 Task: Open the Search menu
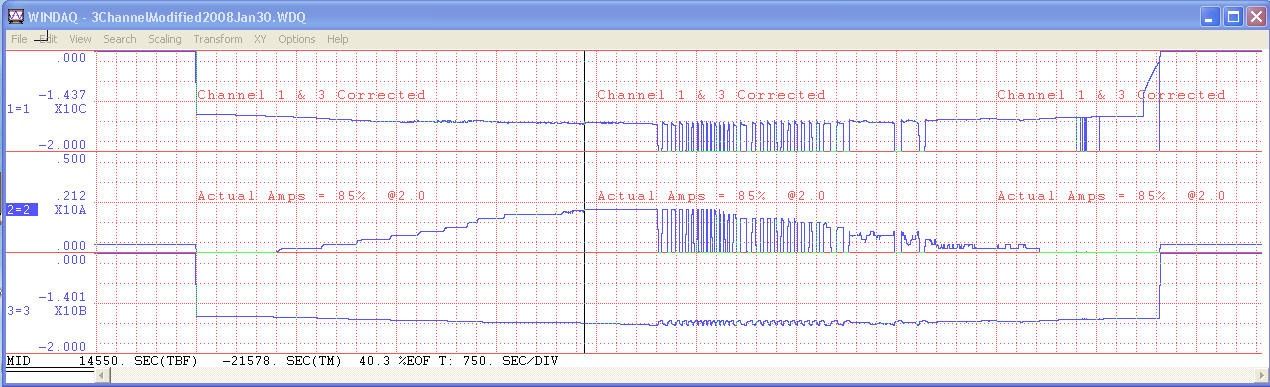(120, 39)
